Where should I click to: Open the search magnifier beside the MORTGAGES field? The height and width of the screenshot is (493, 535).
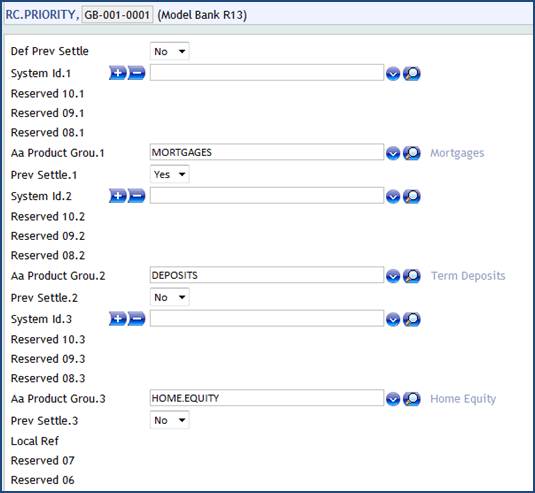pos(412,153)
